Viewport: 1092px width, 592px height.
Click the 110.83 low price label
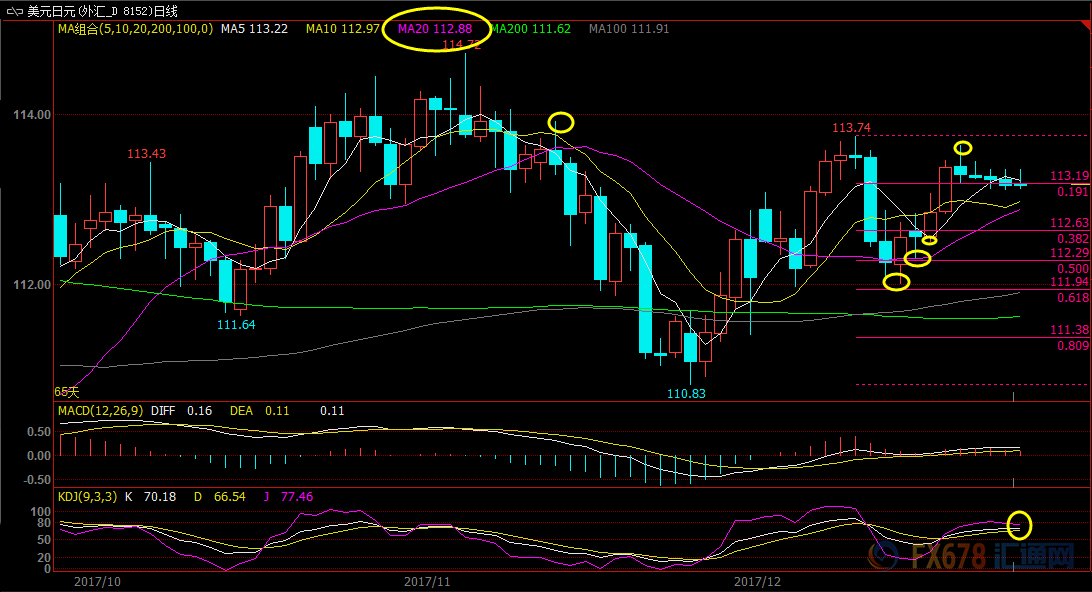[x=686, y=394]
